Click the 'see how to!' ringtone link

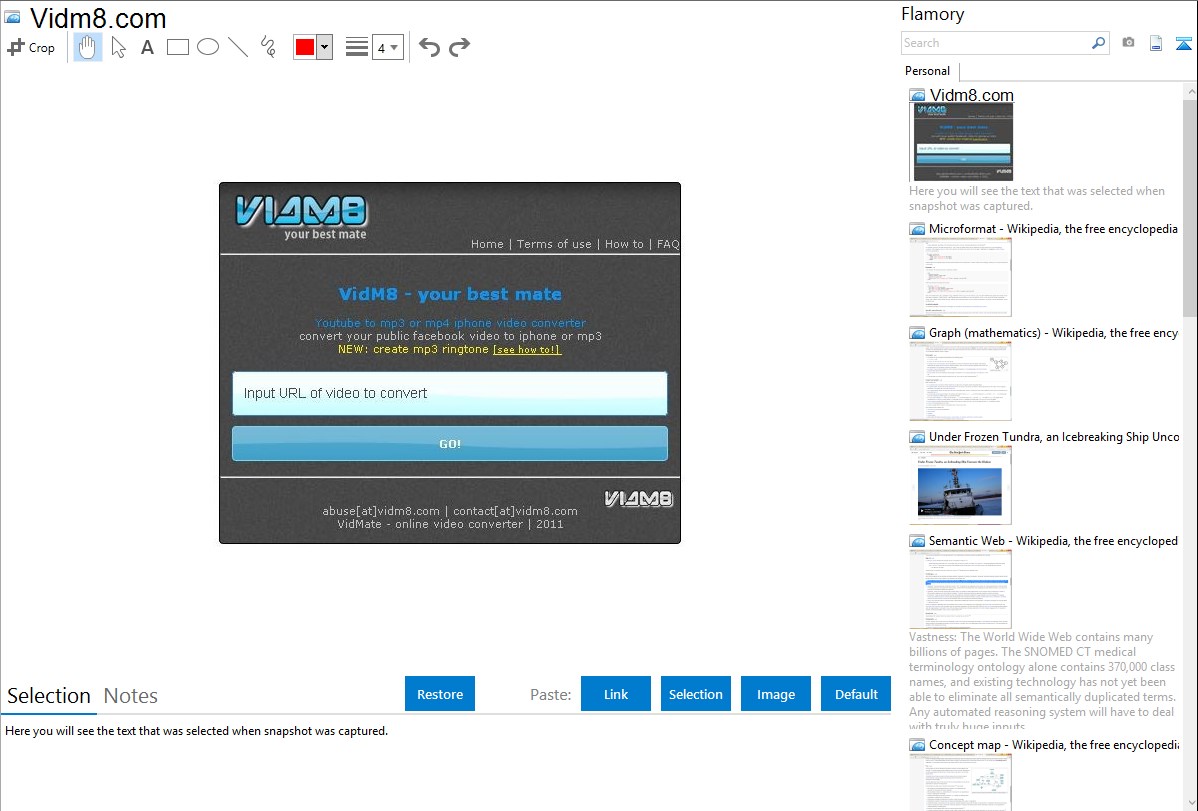pyautogui.click(x=527, y=349)
